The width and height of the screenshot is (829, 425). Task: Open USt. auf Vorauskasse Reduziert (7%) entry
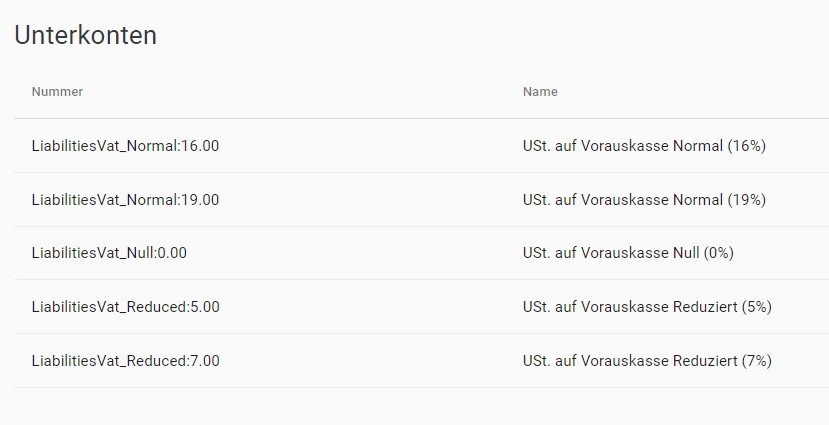point(647,361)
